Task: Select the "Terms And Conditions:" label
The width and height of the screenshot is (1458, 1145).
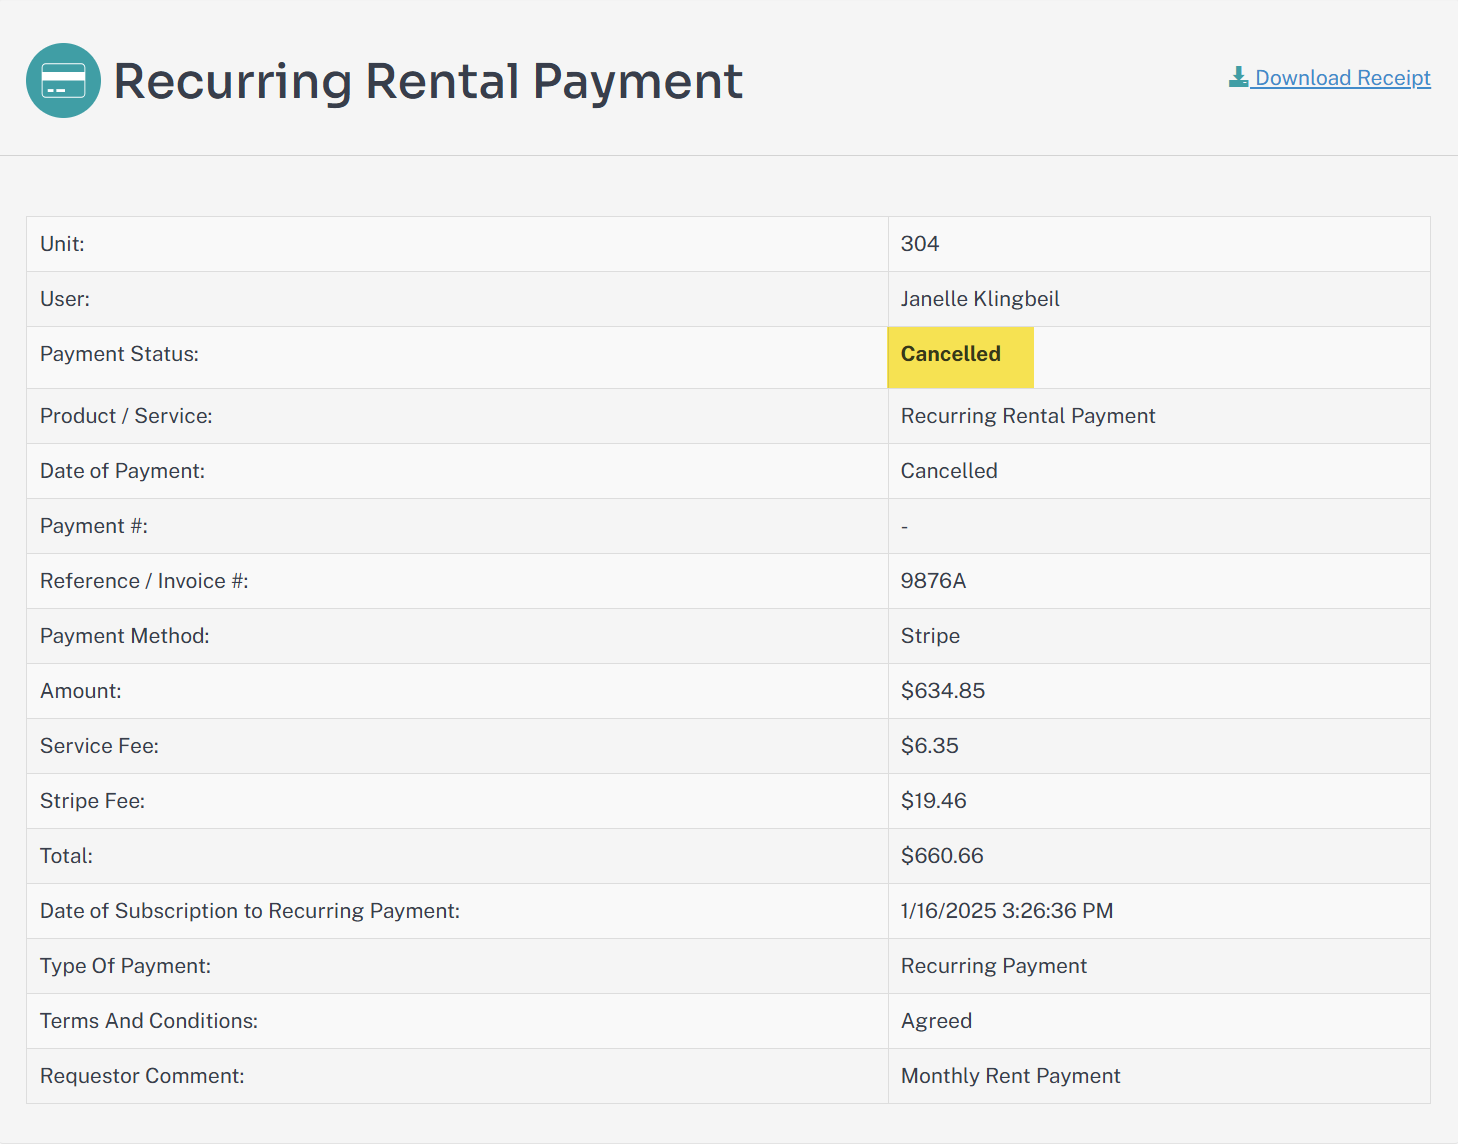Action: (149, 1021)
